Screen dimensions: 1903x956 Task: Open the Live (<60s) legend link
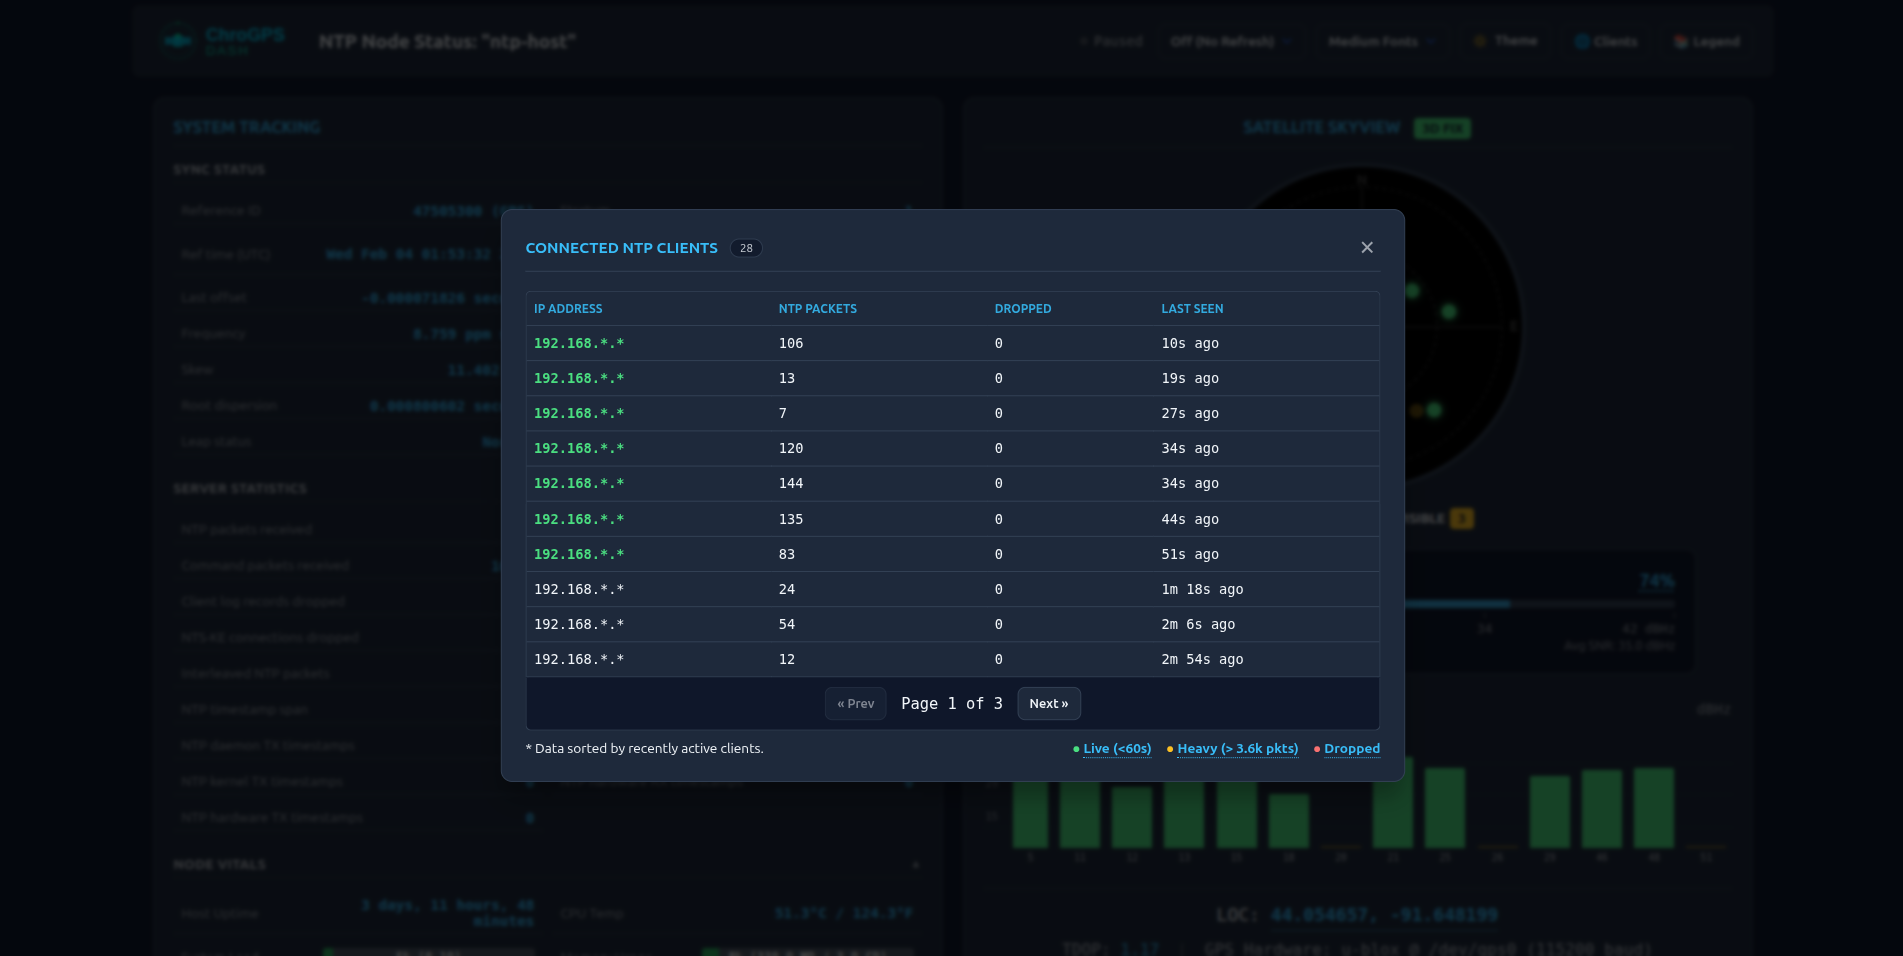[x=1116, y=749]
